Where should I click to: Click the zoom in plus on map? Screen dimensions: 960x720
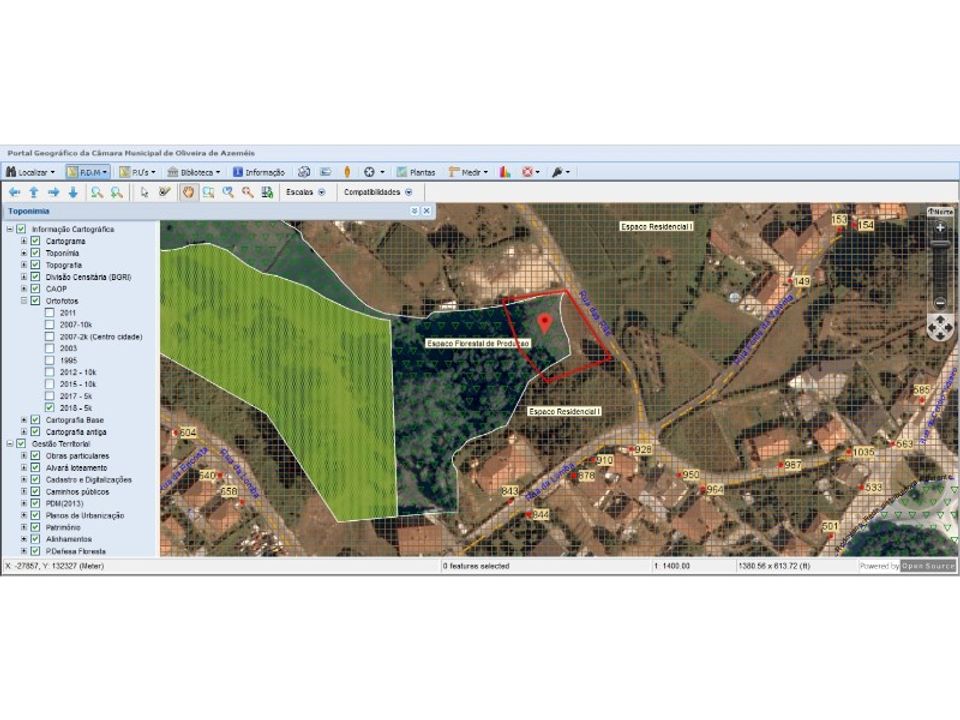pos(940,228)
